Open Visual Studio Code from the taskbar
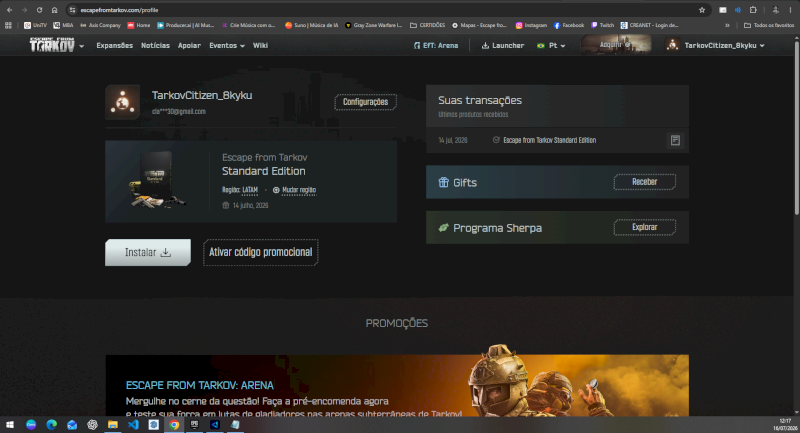This screenshot has height=433, width=800. pyautogui.click(x=133, y=424)
